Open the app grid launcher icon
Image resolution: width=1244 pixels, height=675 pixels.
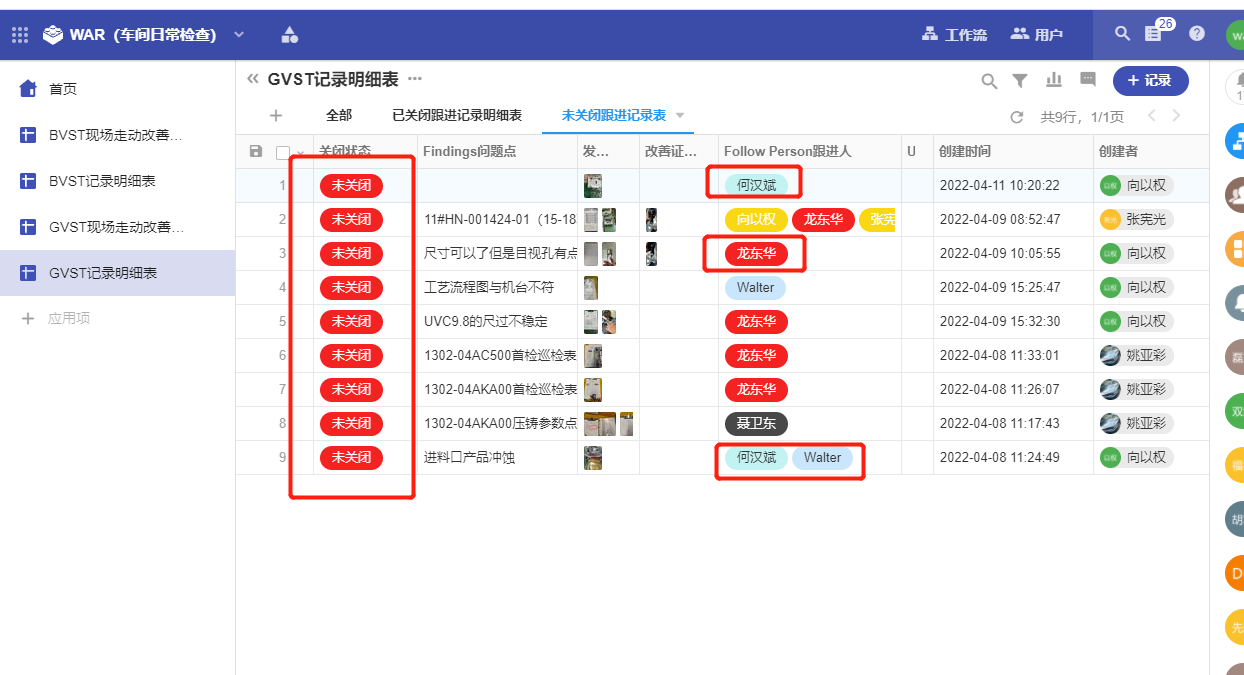[20, 35]
